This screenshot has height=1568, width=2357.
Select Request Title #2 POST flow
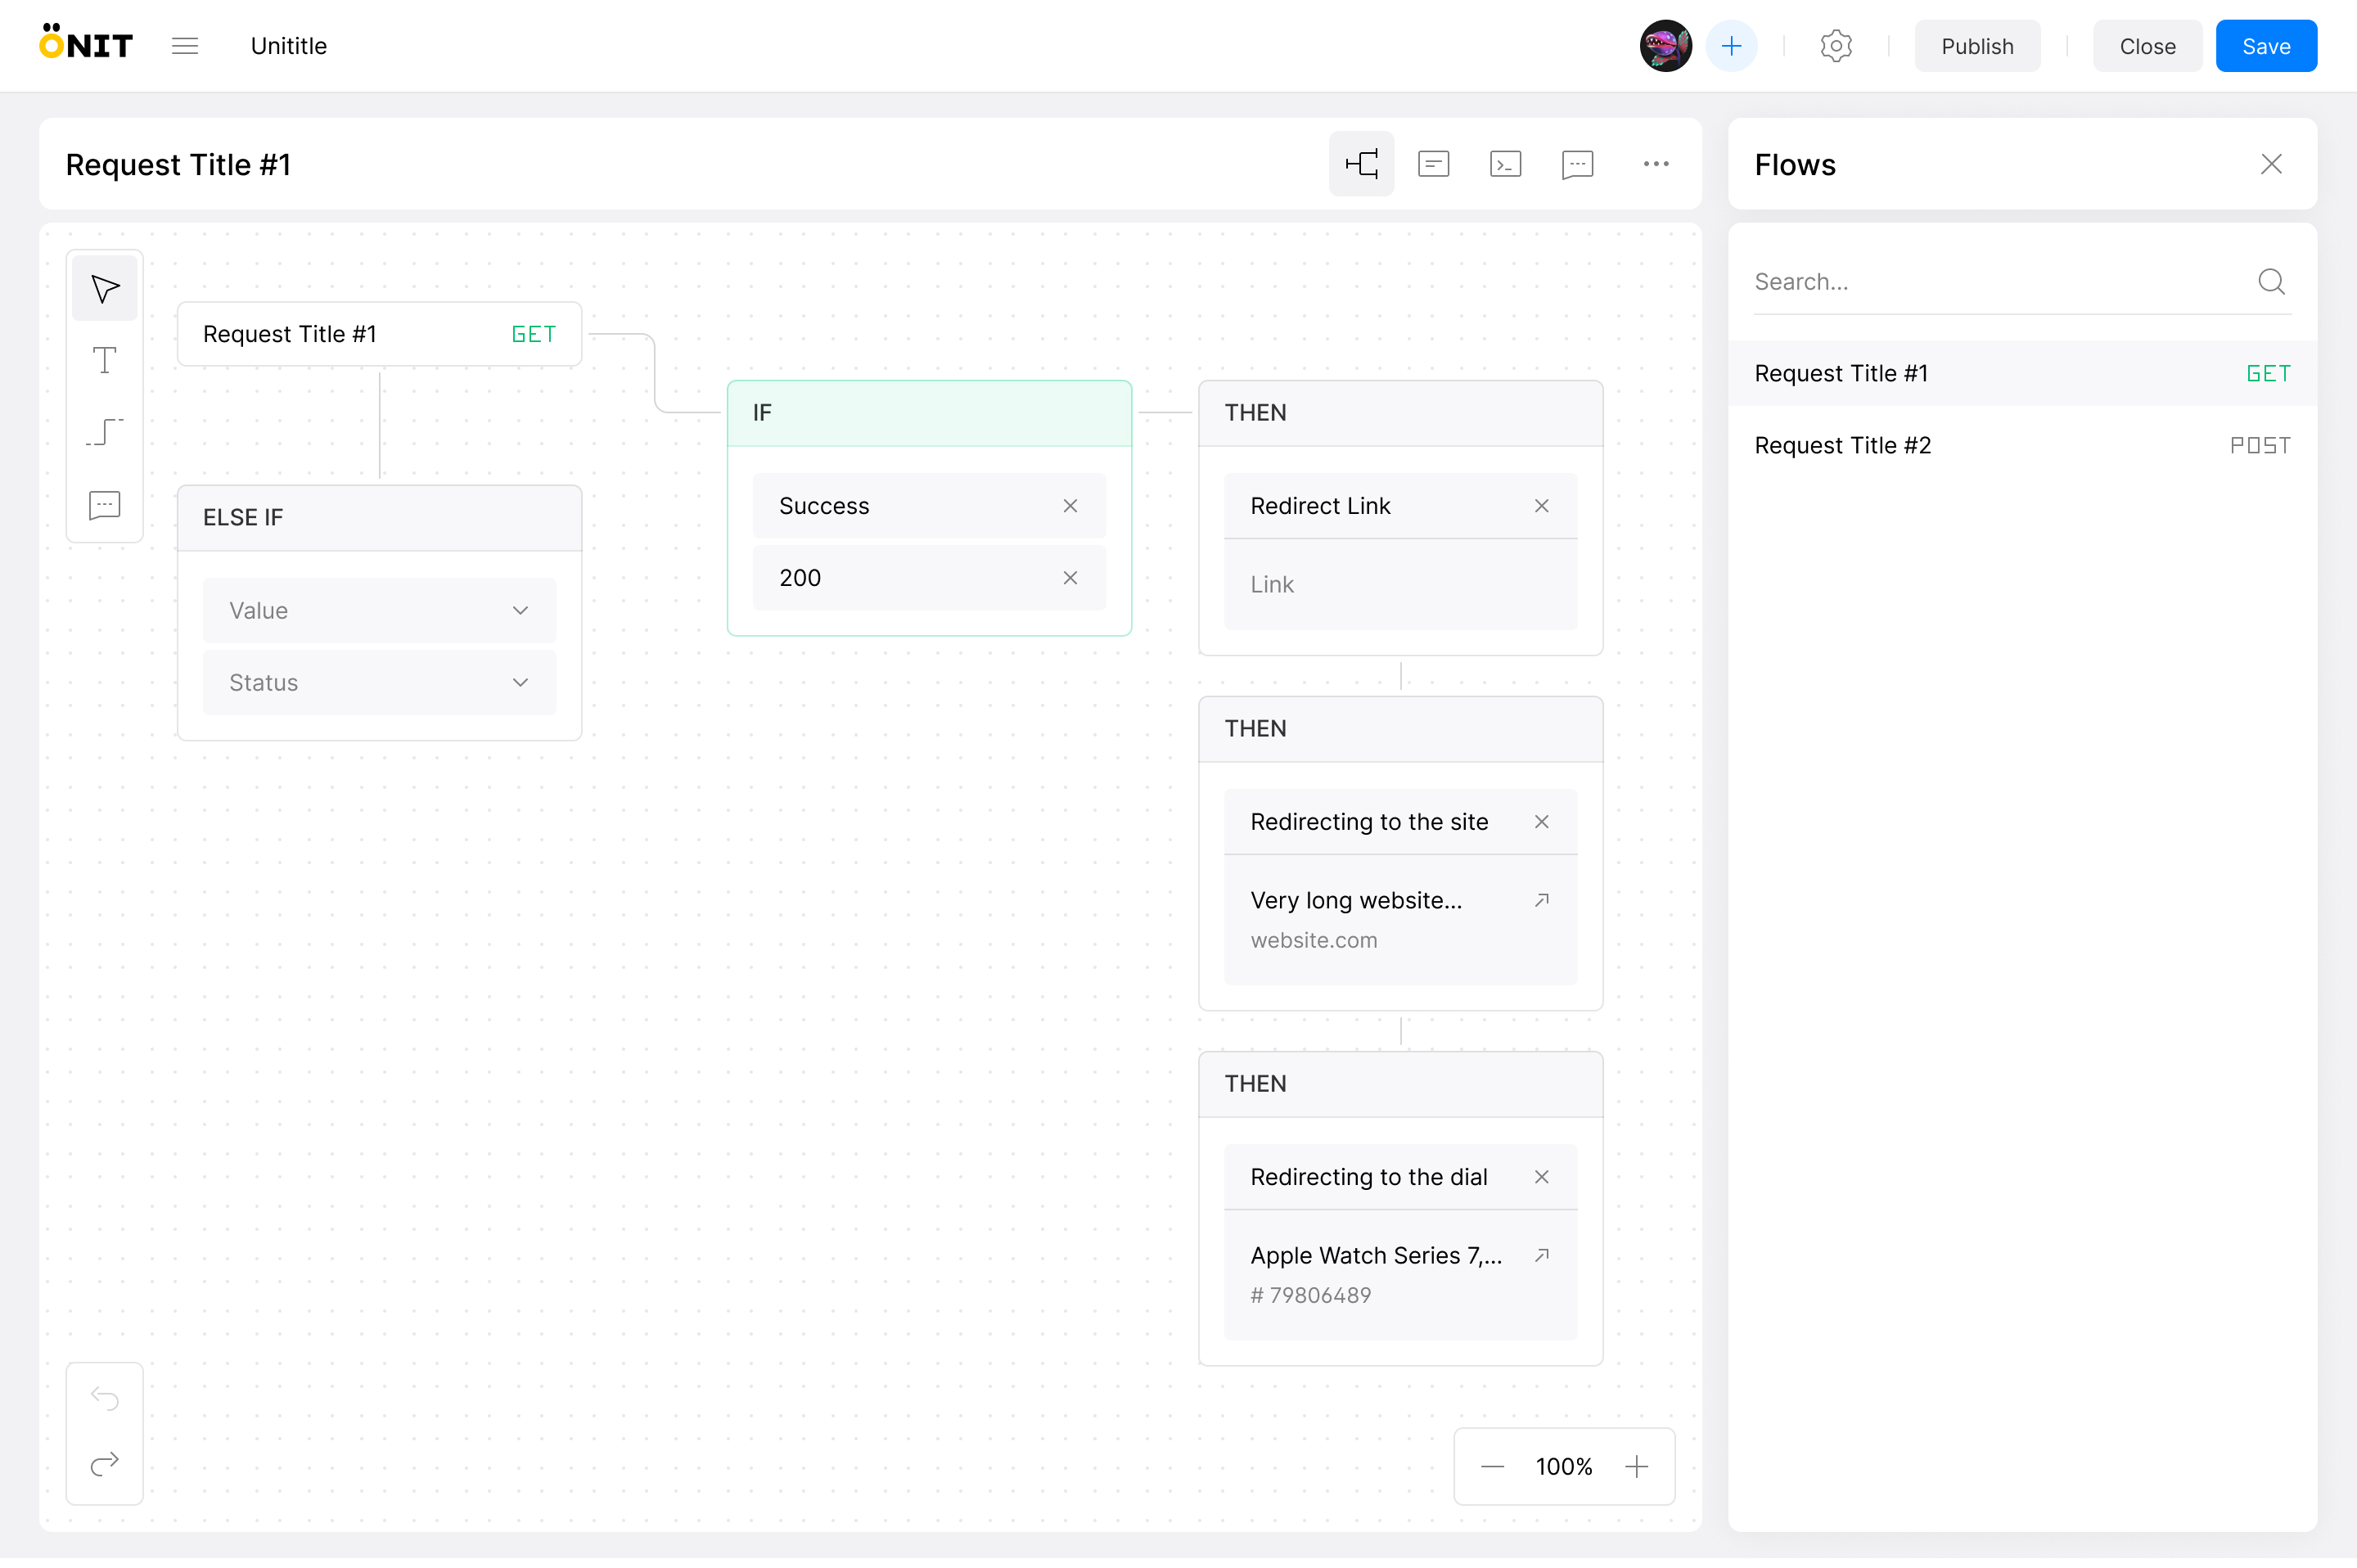[x=2021, y=445]
